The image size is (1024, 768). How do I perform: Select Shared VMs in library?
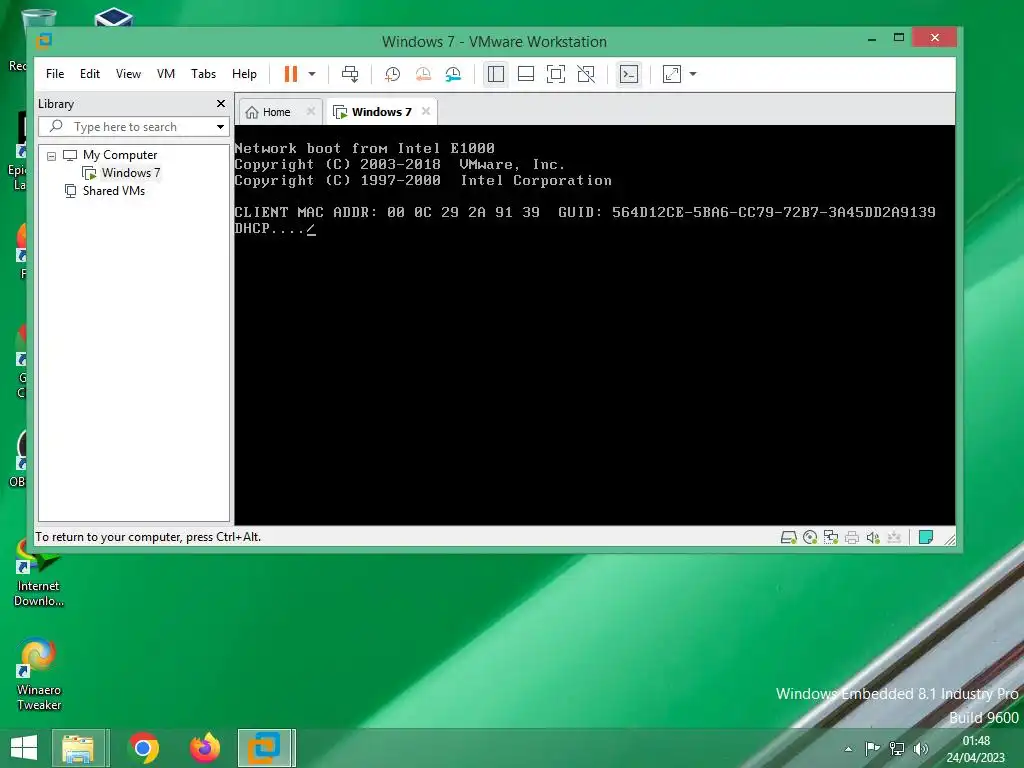coord(114,191)
